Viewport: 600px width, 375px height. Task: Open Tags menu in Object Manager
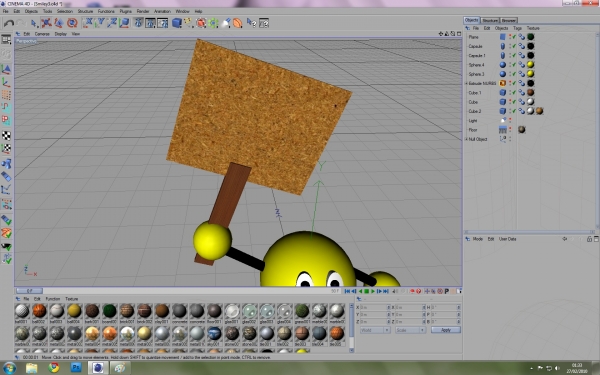click(517, 28)
